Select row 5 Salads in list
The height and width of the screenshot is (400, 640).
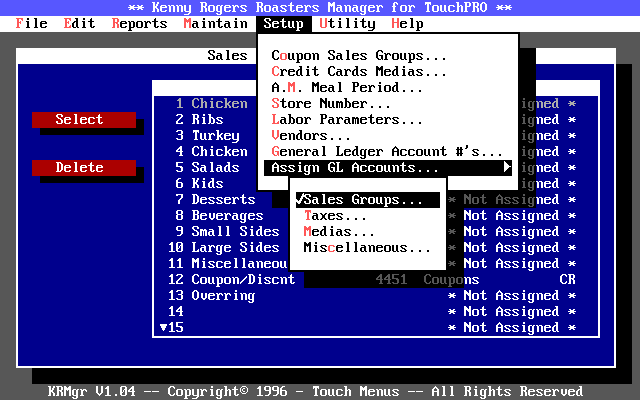pyautogui.click(x=207, y=167)
